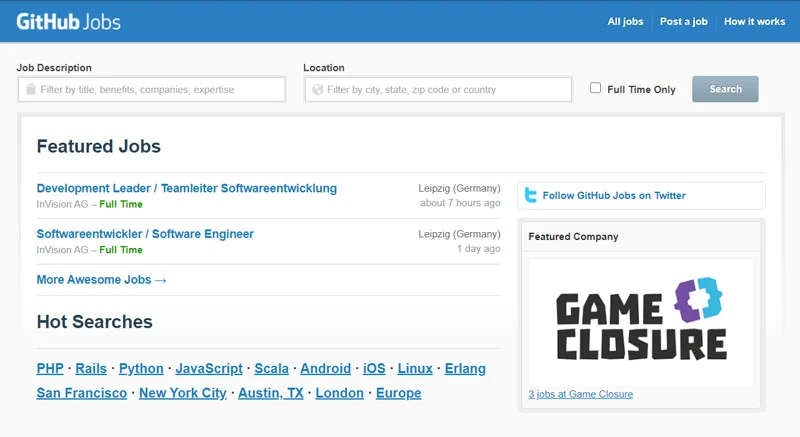Click the GitHub Jobs logo
The image size is (800, 437).
point(68,22)
